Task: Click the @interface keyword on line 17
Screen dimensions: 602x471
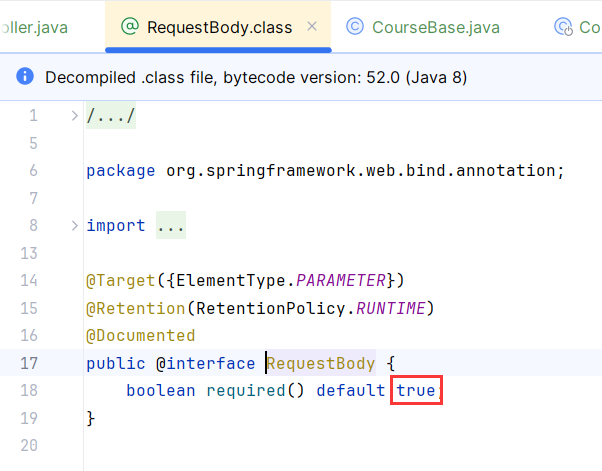Action: tap(206, 363)
